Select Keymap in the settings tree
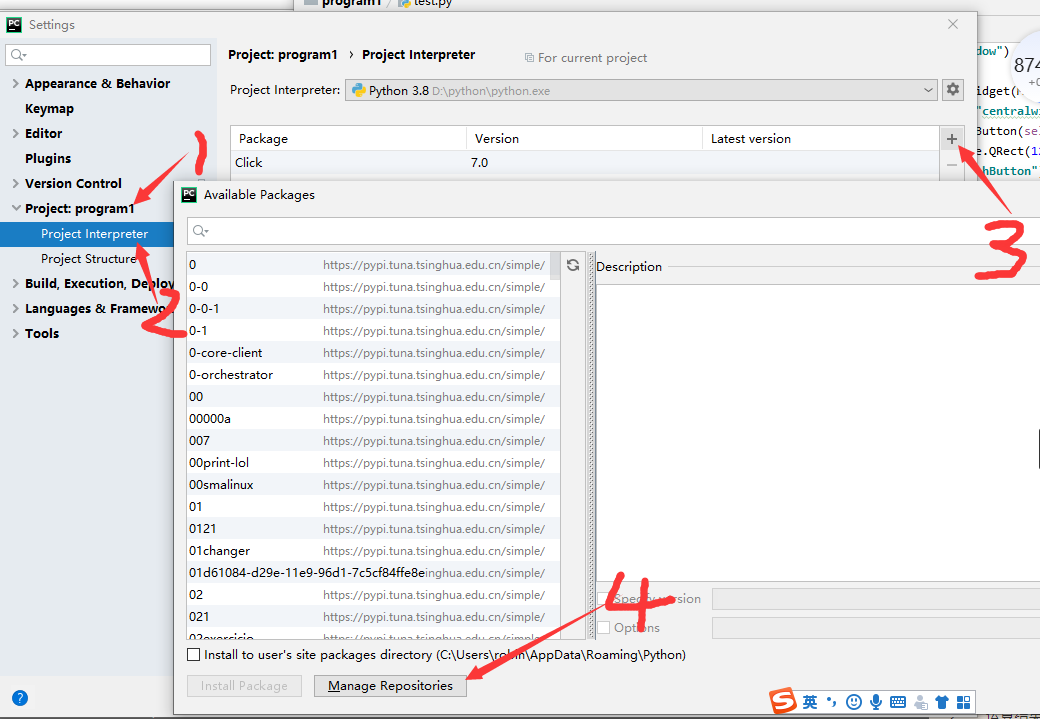 click(x=49, y=109)
